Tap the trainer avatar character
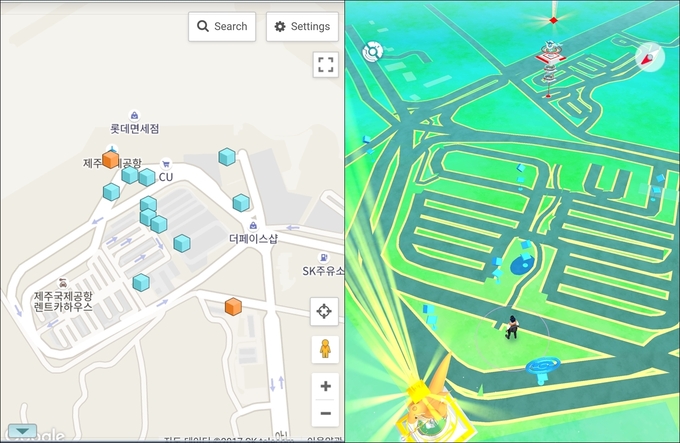This screenshot has height=443, width=680. 512,327
